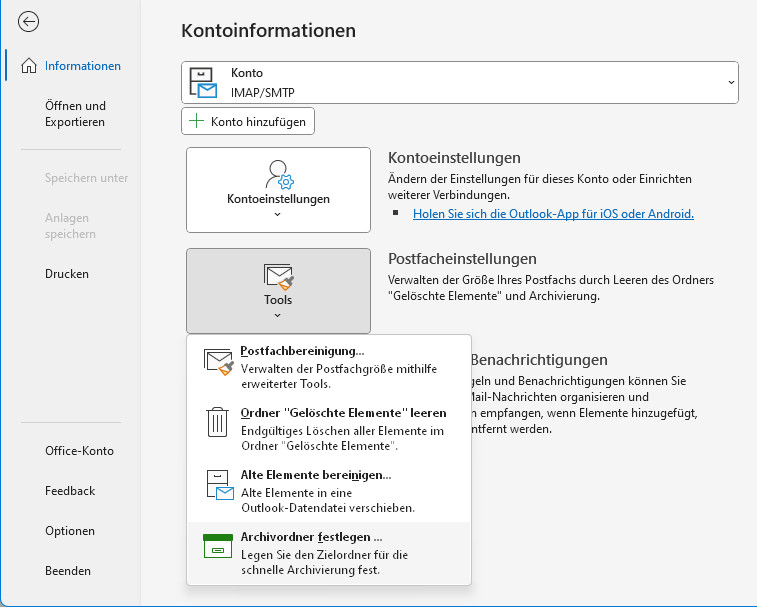Image resolution: width=757 pixels, height=607 pixels.
Task: Click the Postfachbereinigung envelope brush icon
Action: coord(219,362)
